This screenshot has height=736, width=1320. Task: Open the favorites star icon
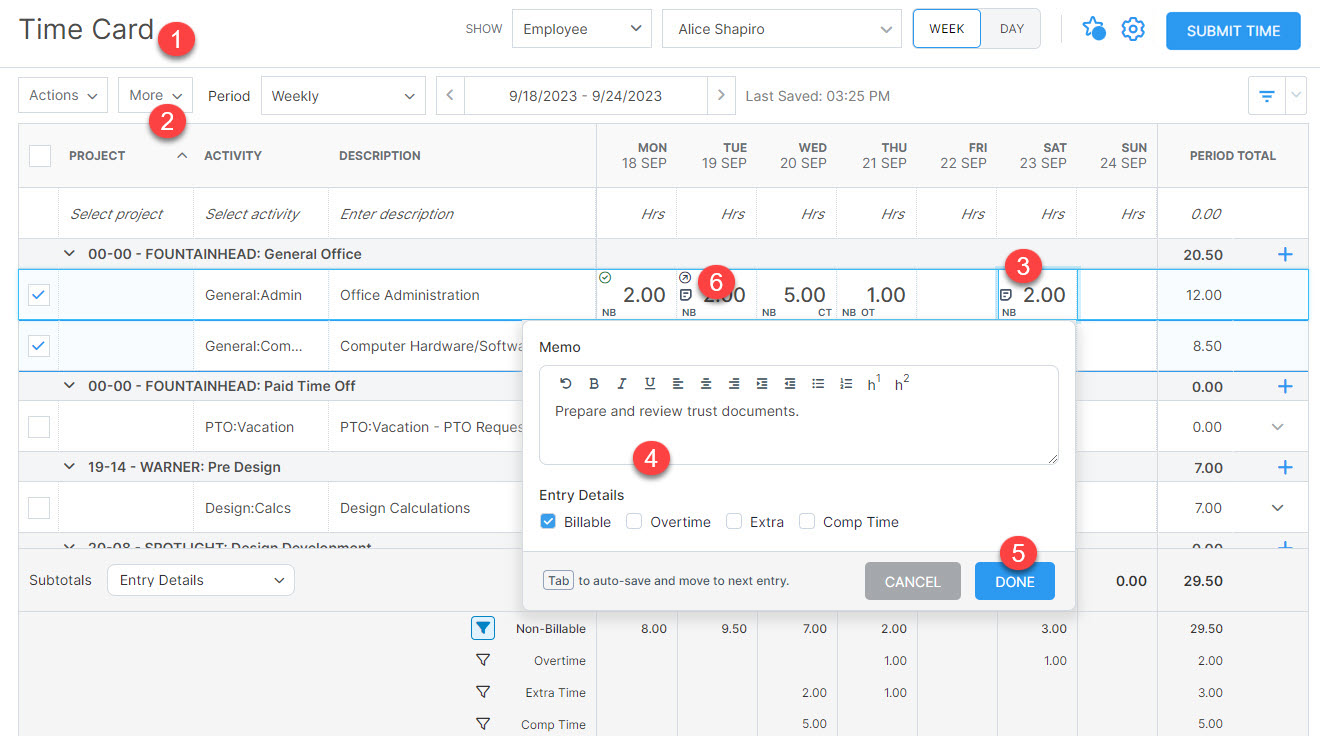tap(1093, 29)
